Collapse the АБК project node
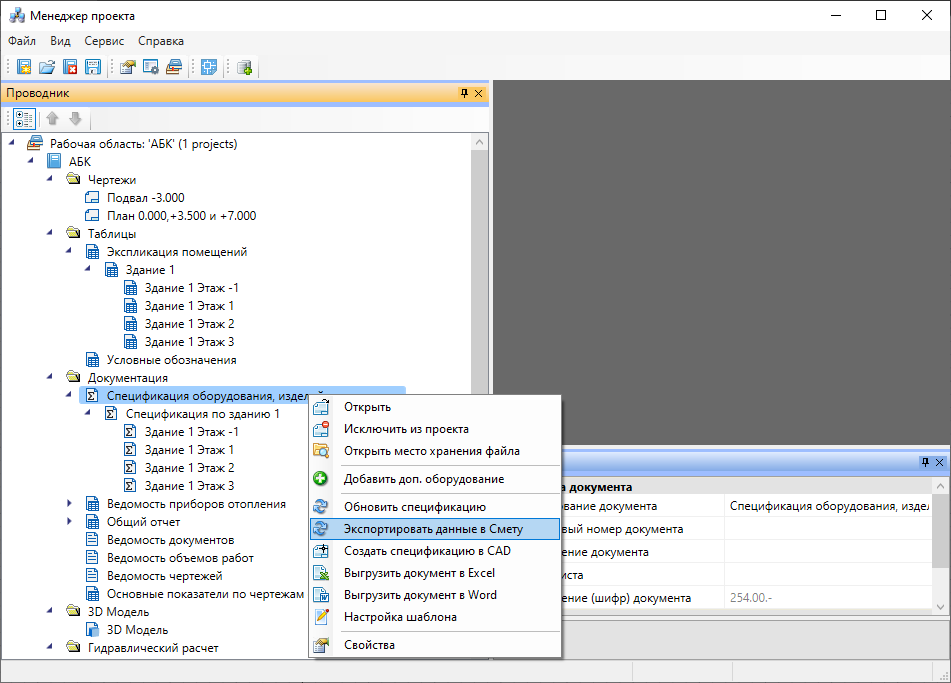 30,161
